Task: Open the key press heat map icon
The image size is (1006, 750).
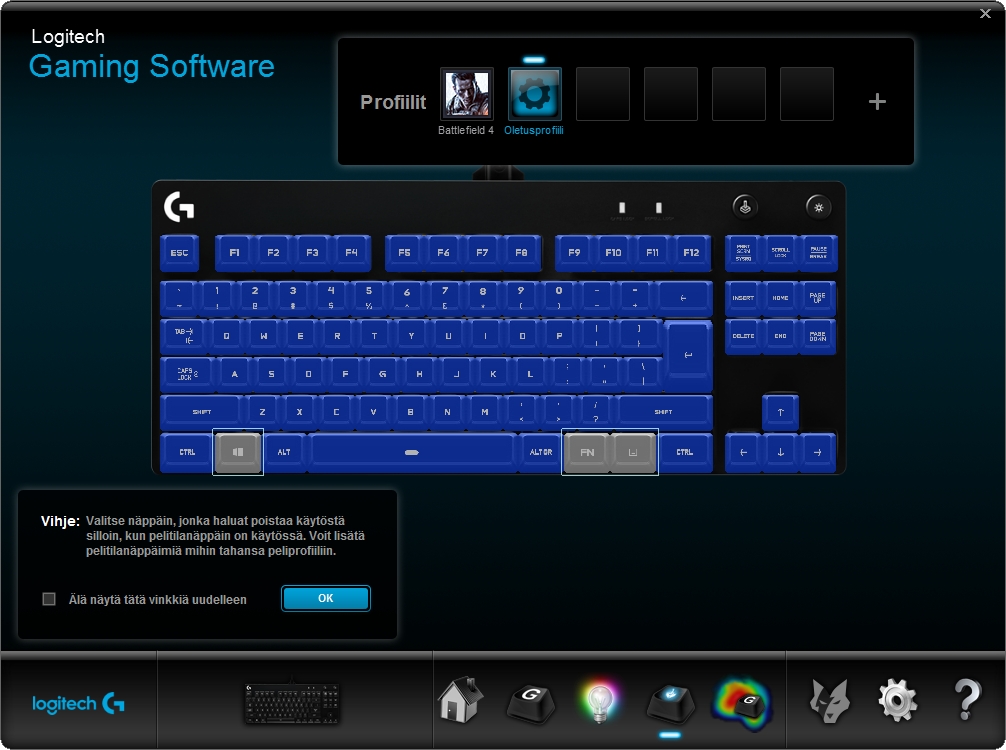Action: tap(743, 704)
